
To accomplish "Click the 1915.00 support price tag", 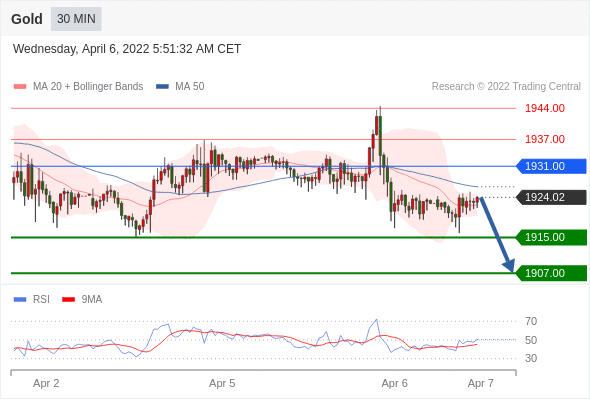I will (x=551, y=237).
